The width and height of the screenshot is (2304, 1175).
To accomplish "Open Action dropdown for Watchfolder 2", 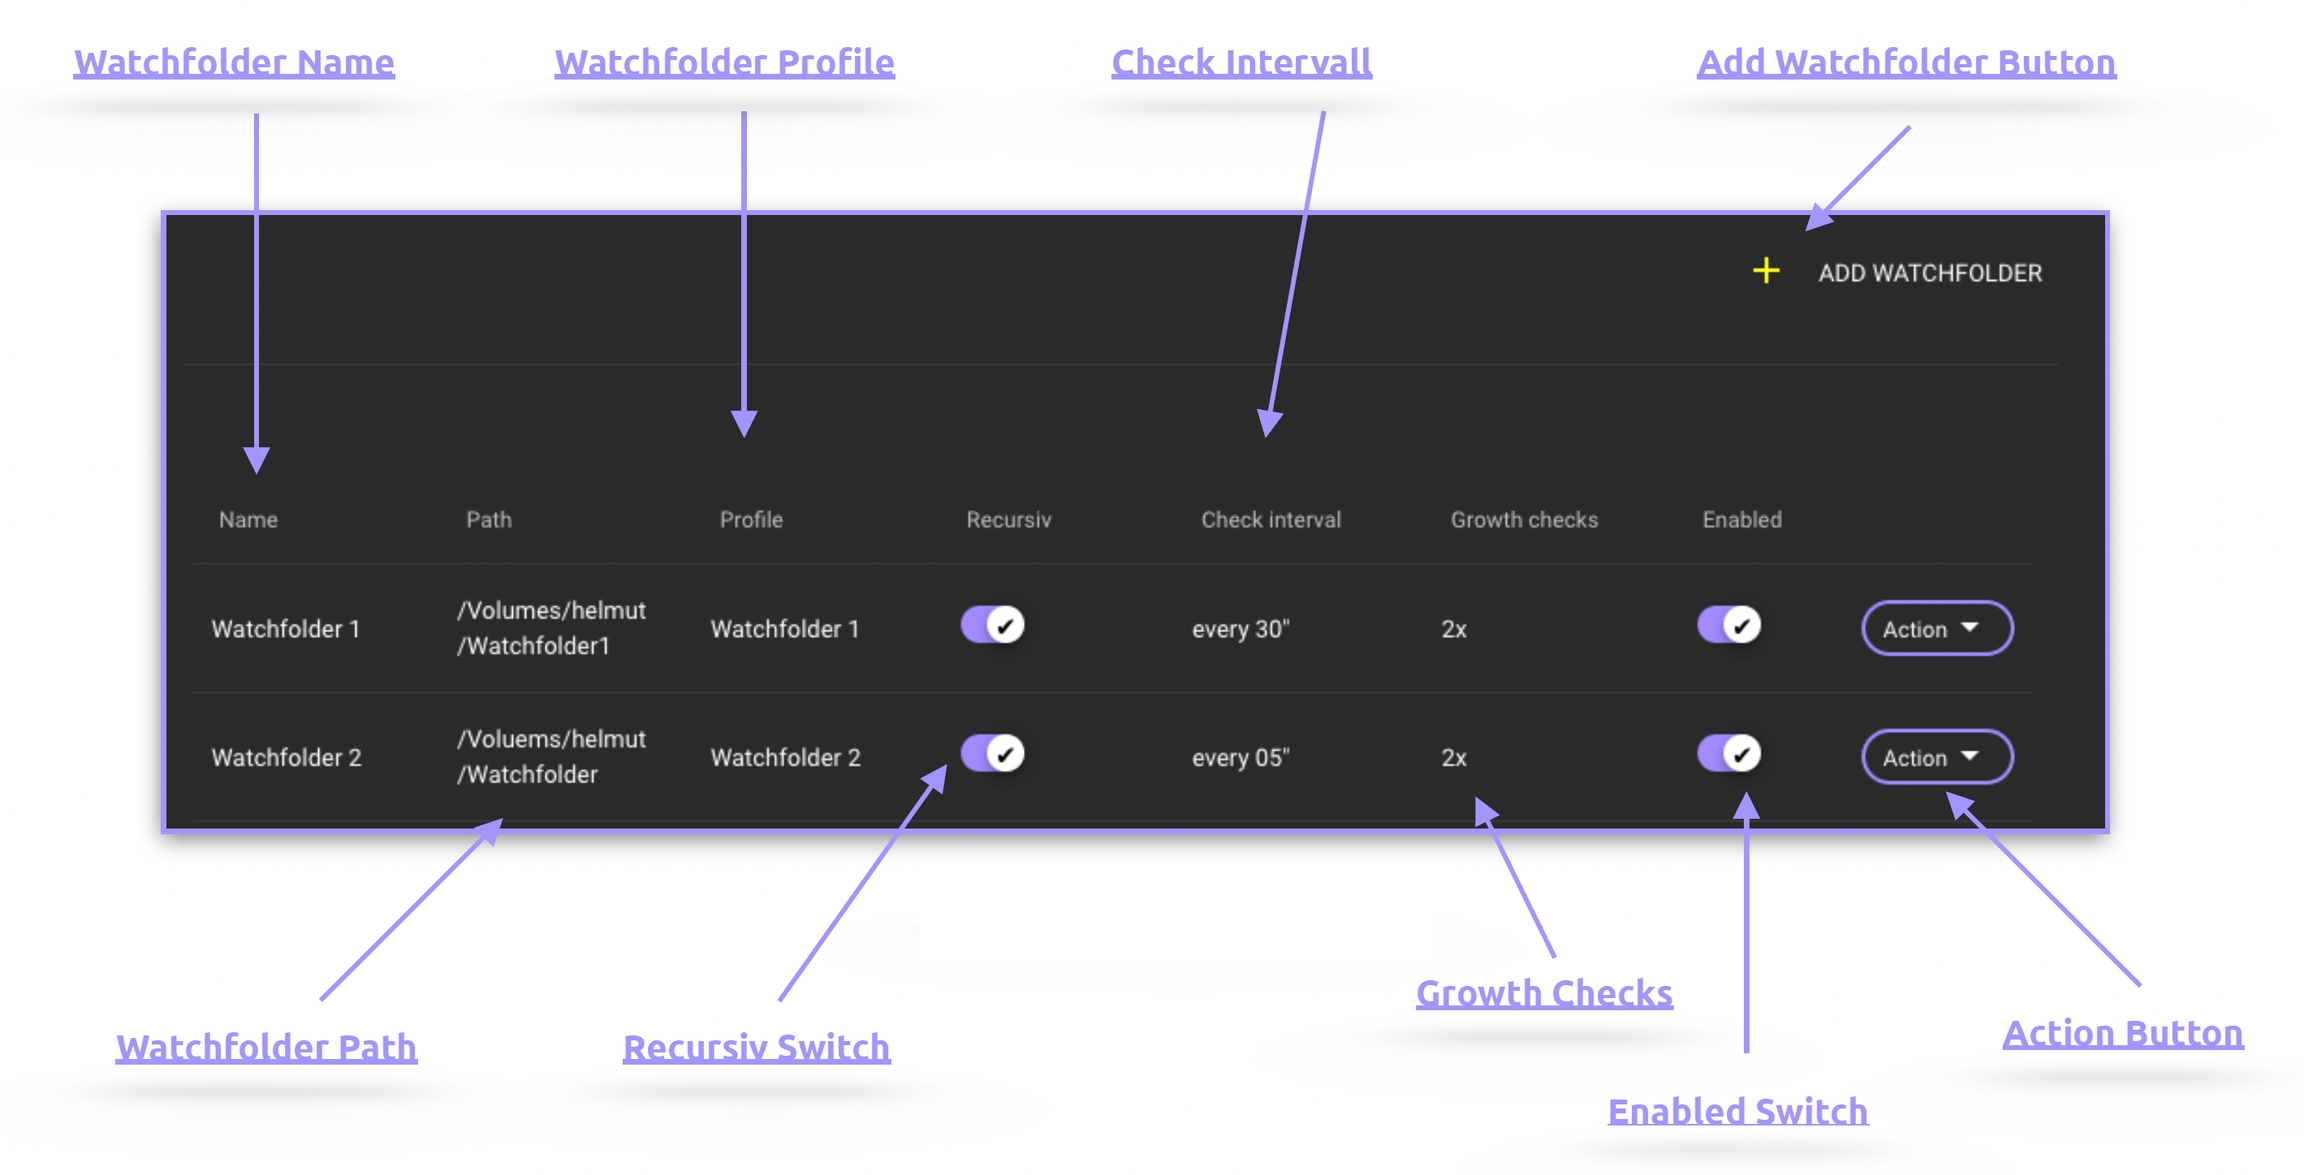I will 1936,757.
